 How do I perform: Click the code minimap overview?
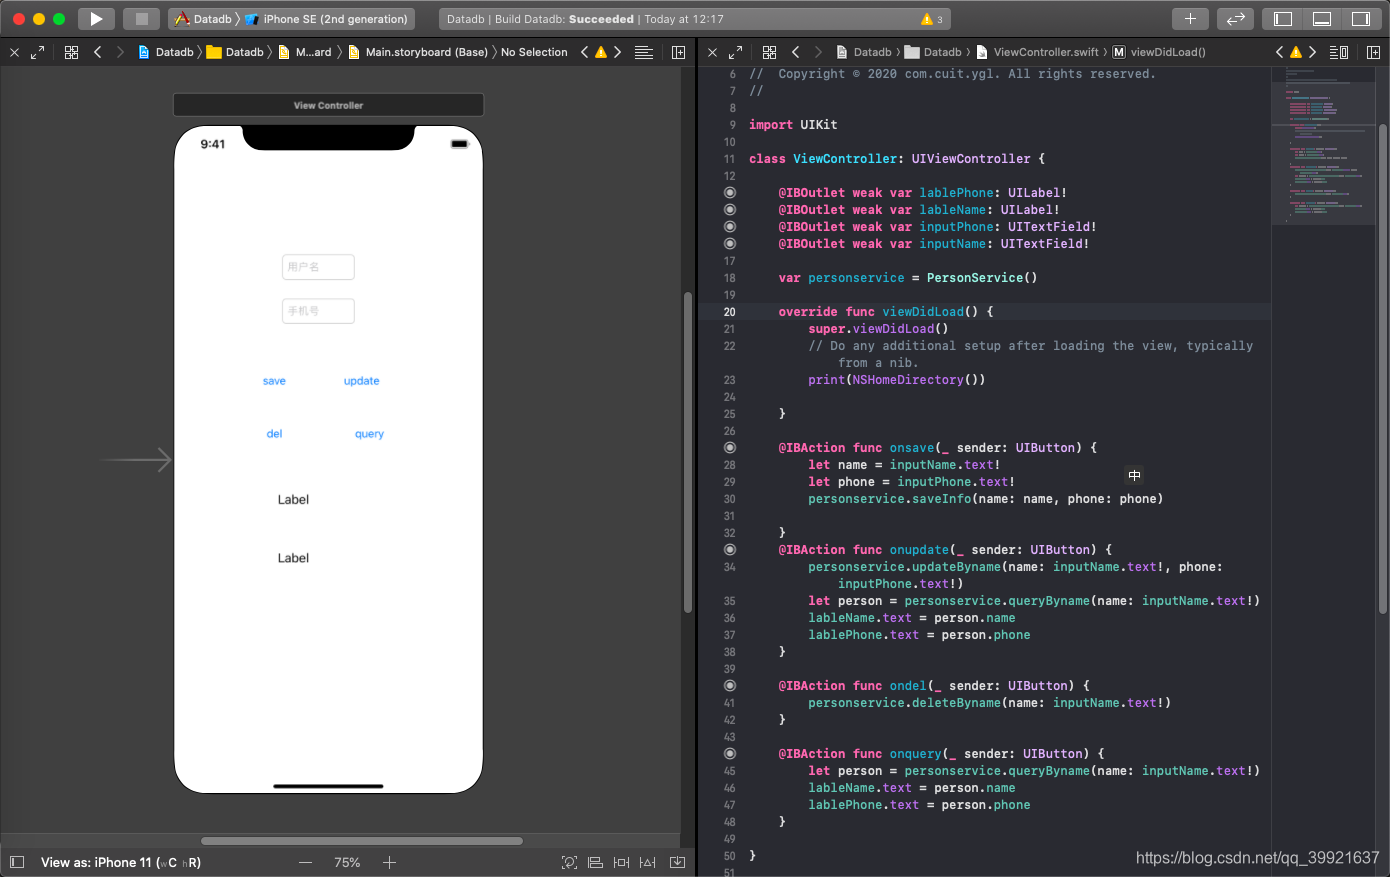coord(1324,146)
